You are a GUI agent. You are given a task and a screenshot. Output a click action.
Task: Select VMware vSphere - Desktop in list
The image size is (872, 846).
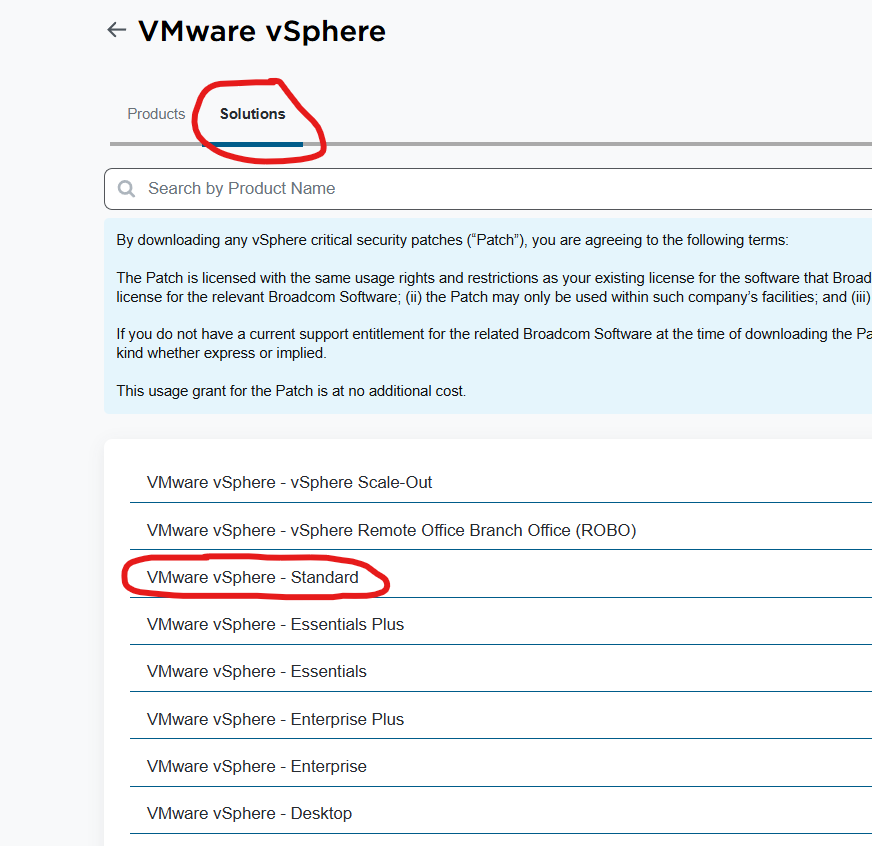coord(249,813)
